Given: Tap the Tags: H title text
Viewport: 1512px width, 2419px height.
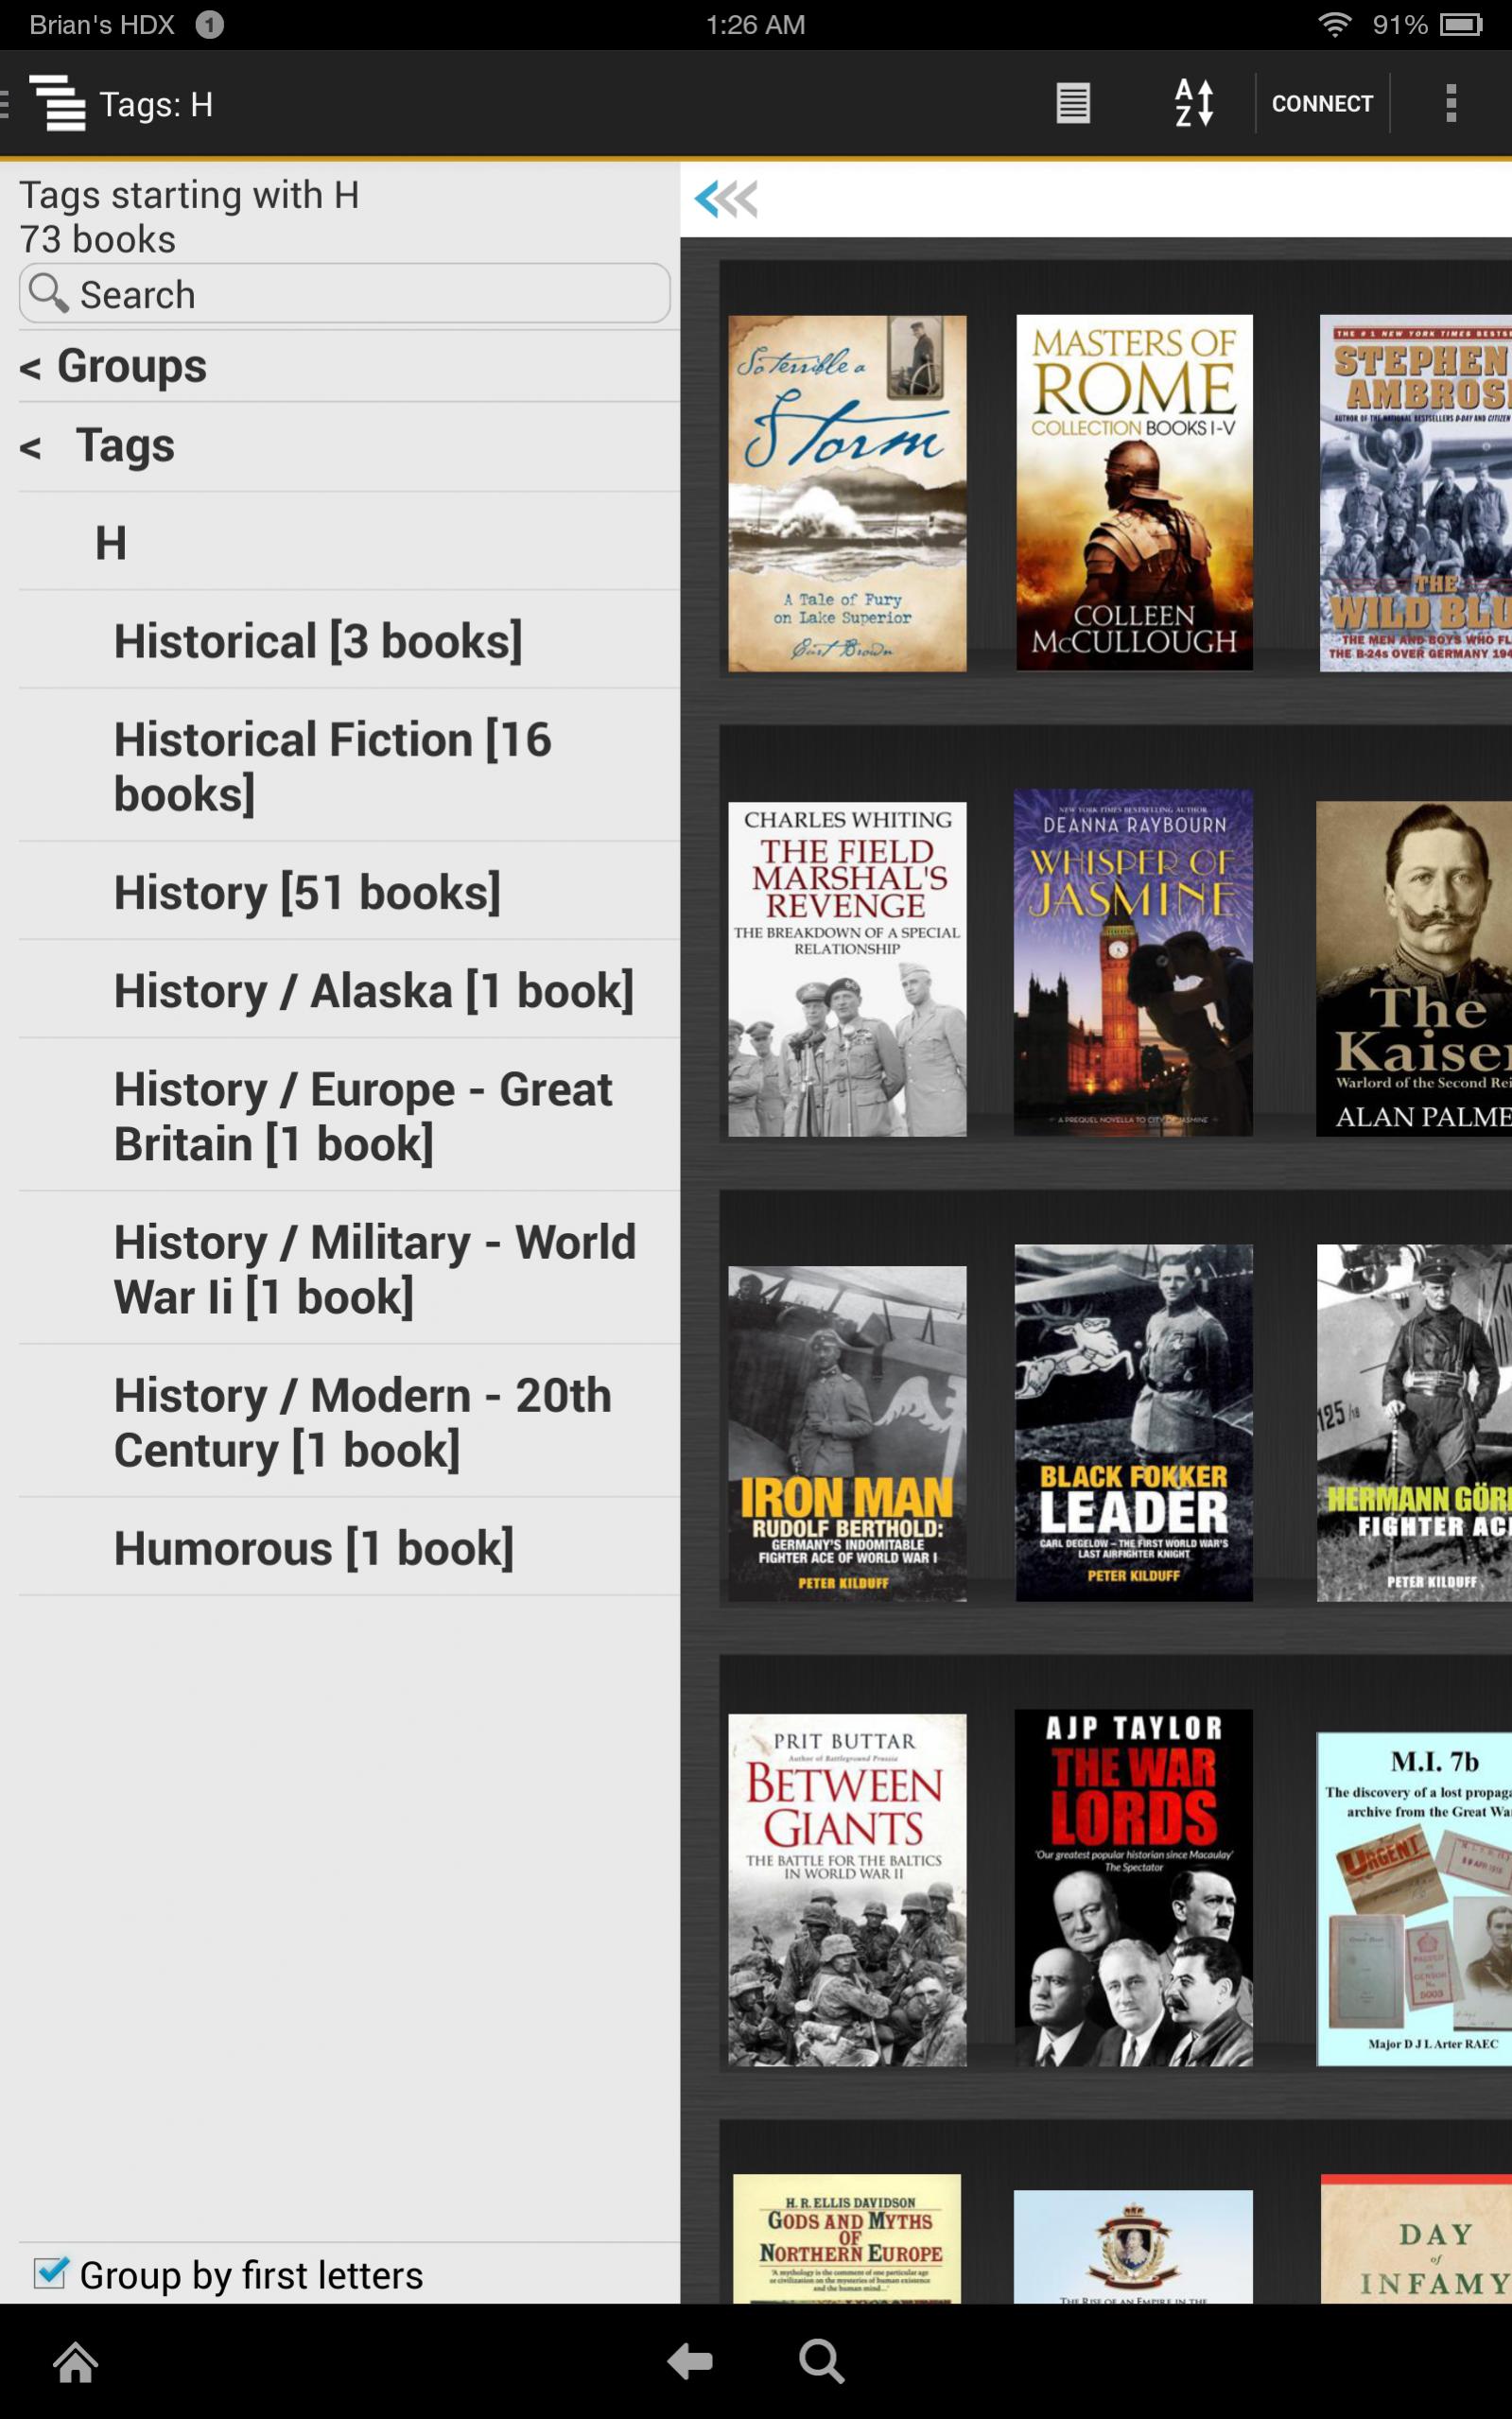Looking at the screenshot, I should coord(156,104).
